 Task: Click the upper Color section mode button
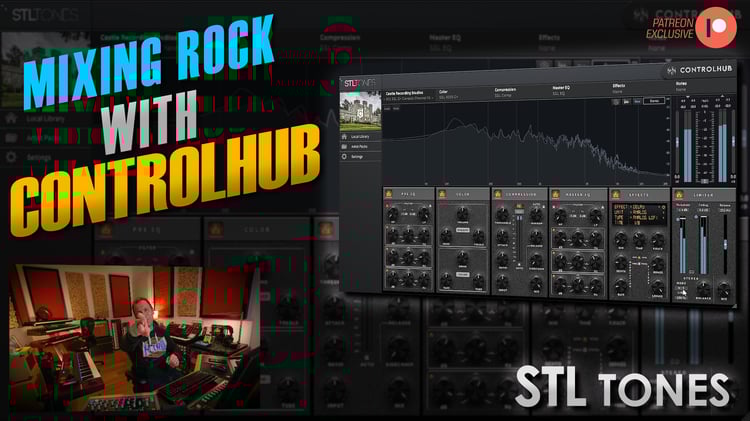[463, 230]
